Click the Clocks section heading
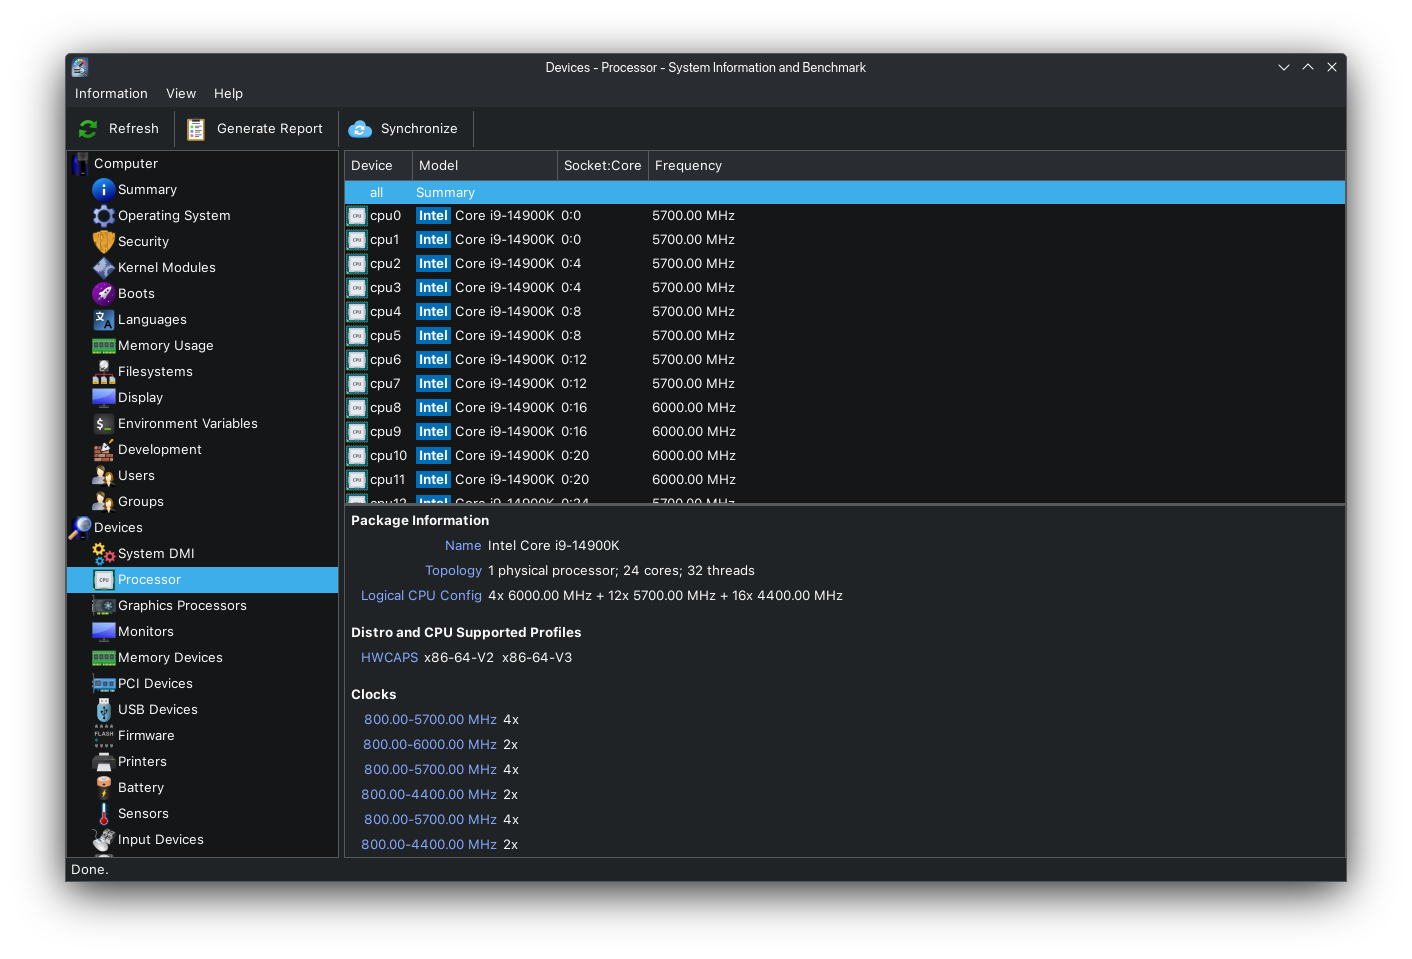Screen dimensions: 1412x959 click(373, 695)
